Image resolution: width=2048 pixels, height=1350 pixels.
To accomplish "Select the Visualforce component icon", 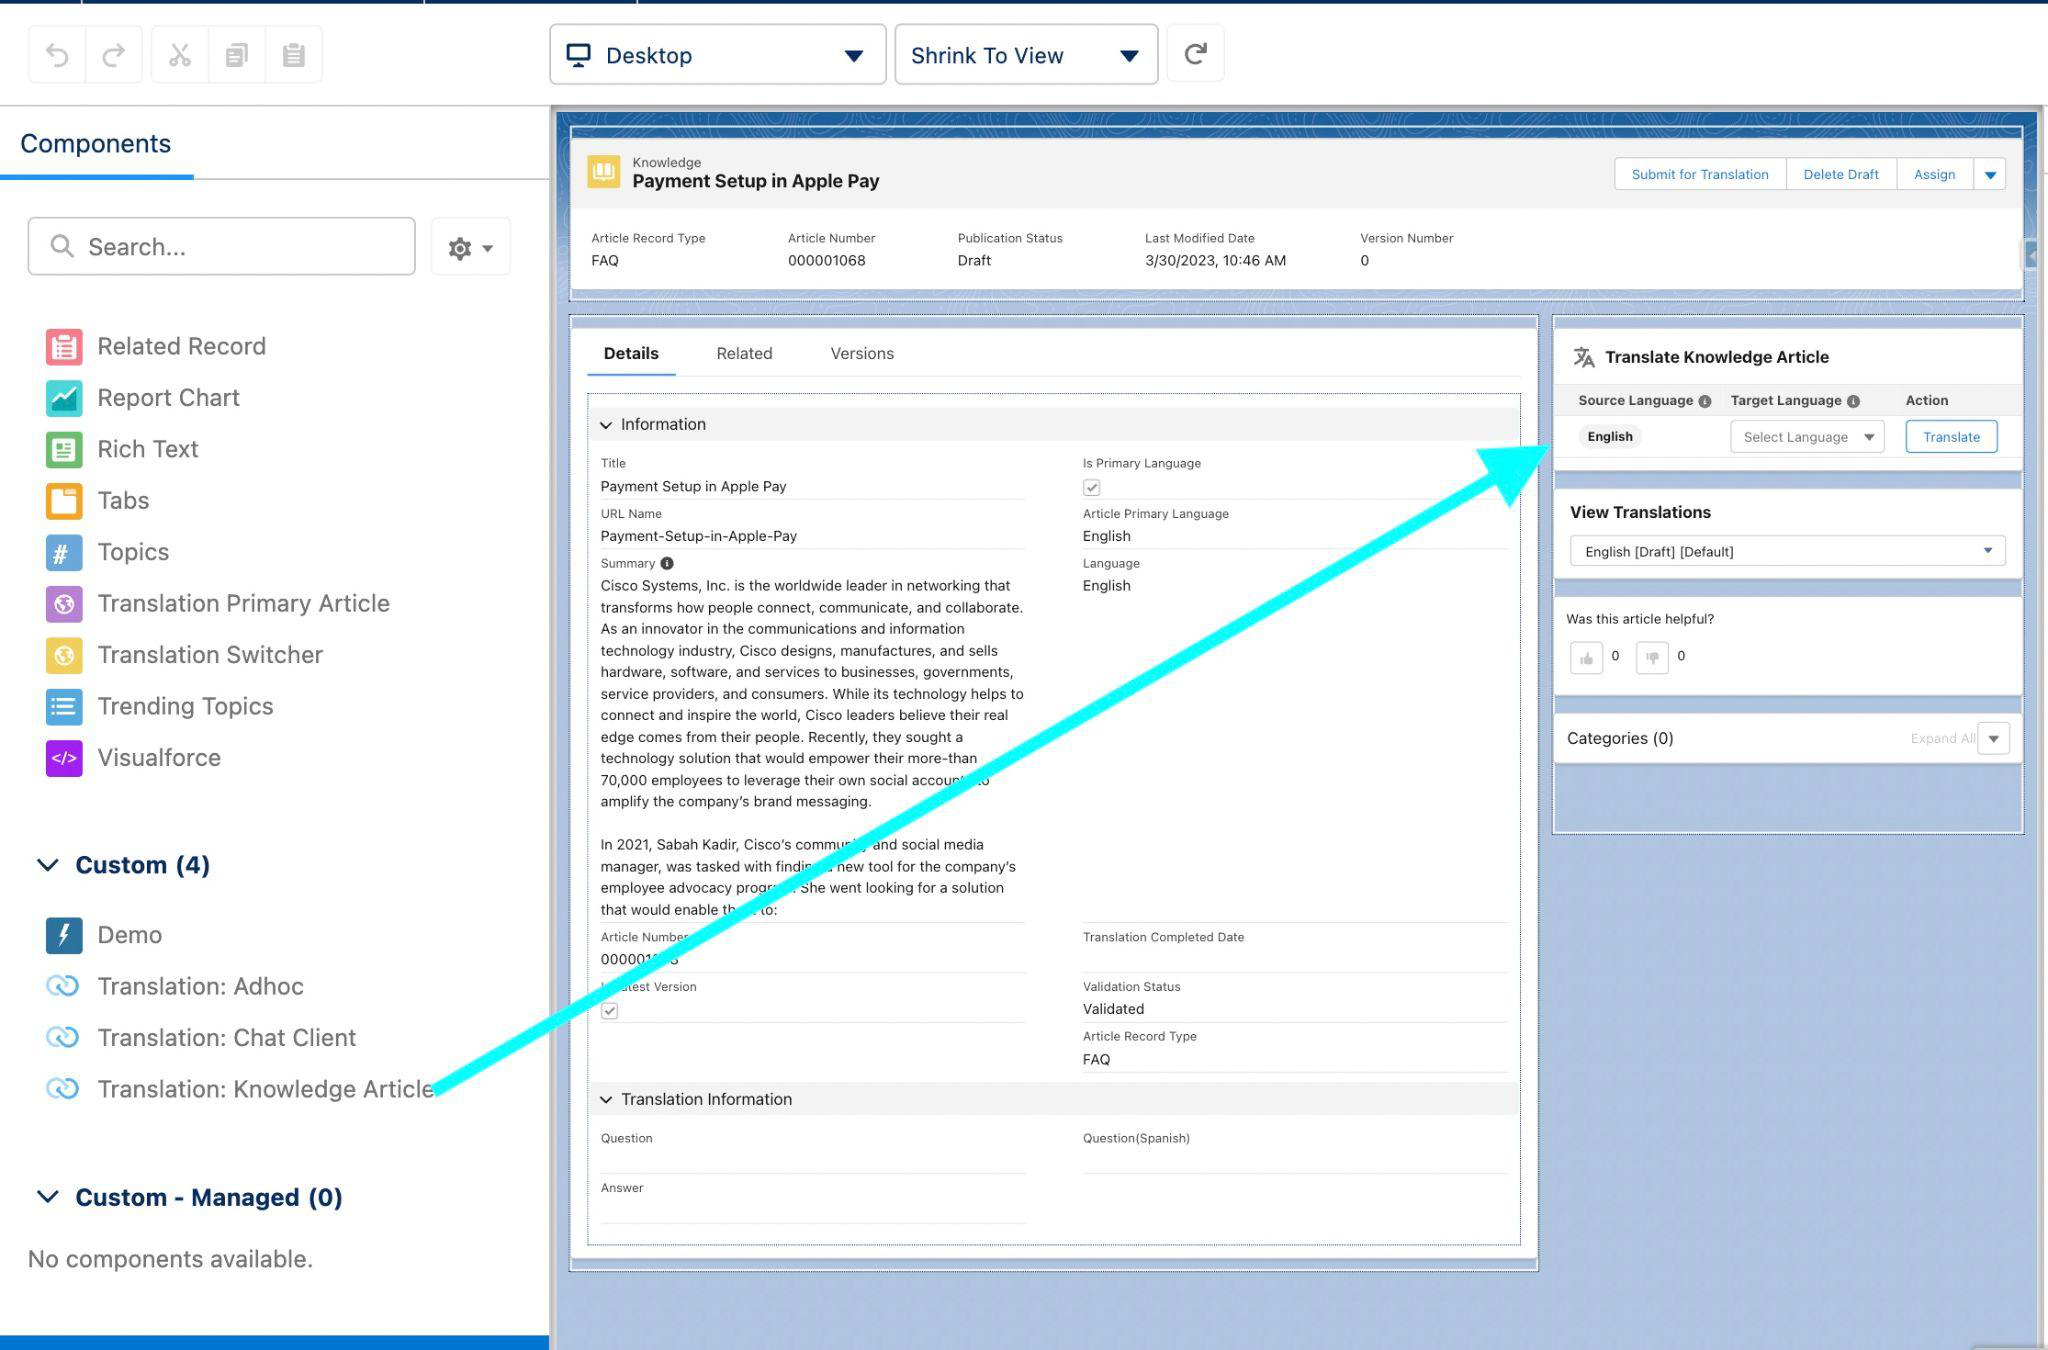I will click(64, 758).
